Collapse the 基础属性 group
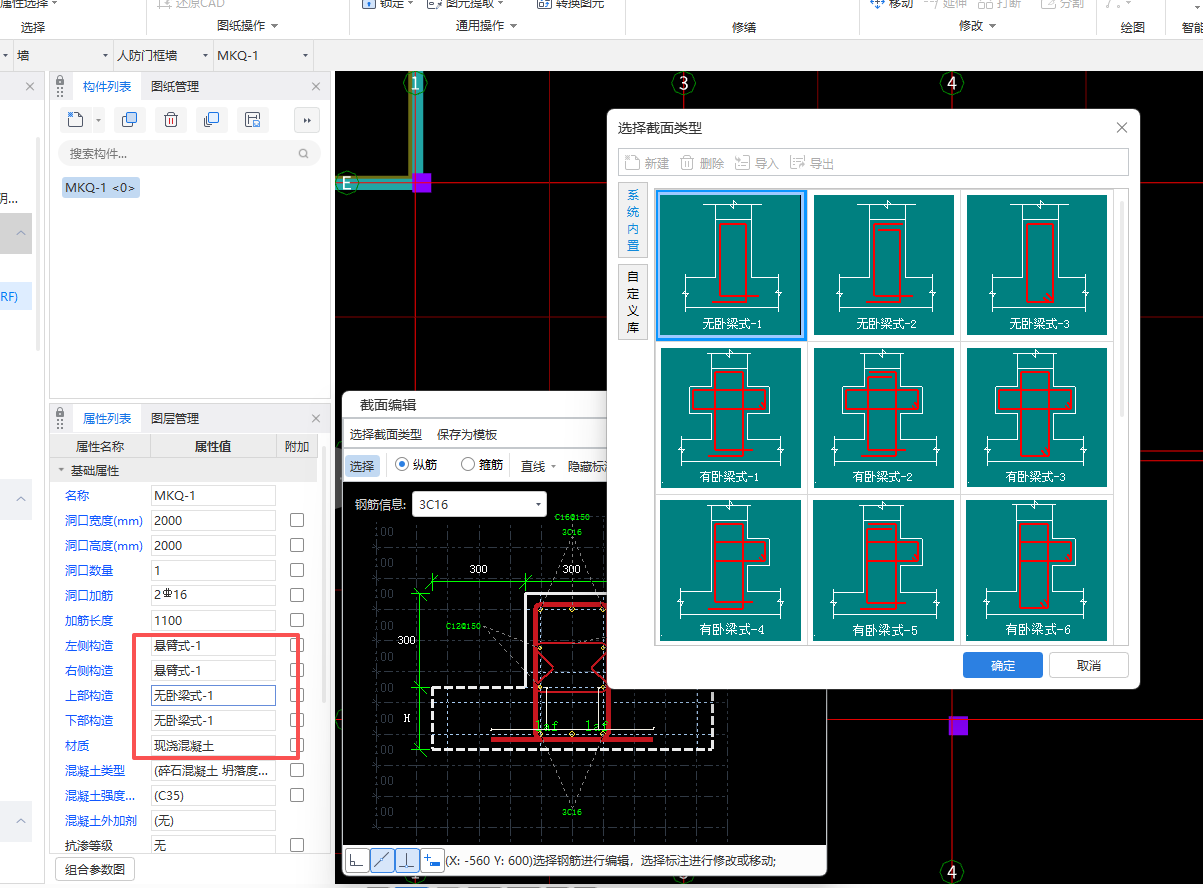Screen dimensions: 1203x888 61,470
